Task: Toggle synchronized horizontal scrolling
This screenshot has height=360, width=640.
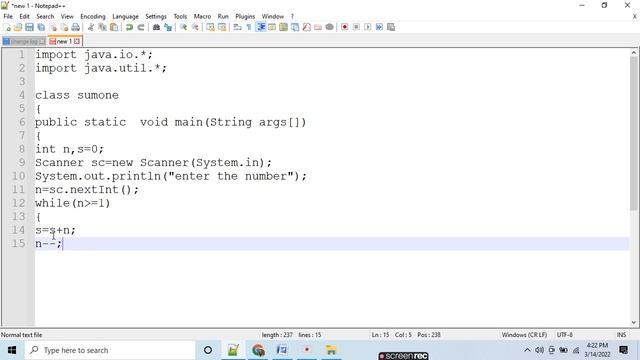Action: pos(222,27)
